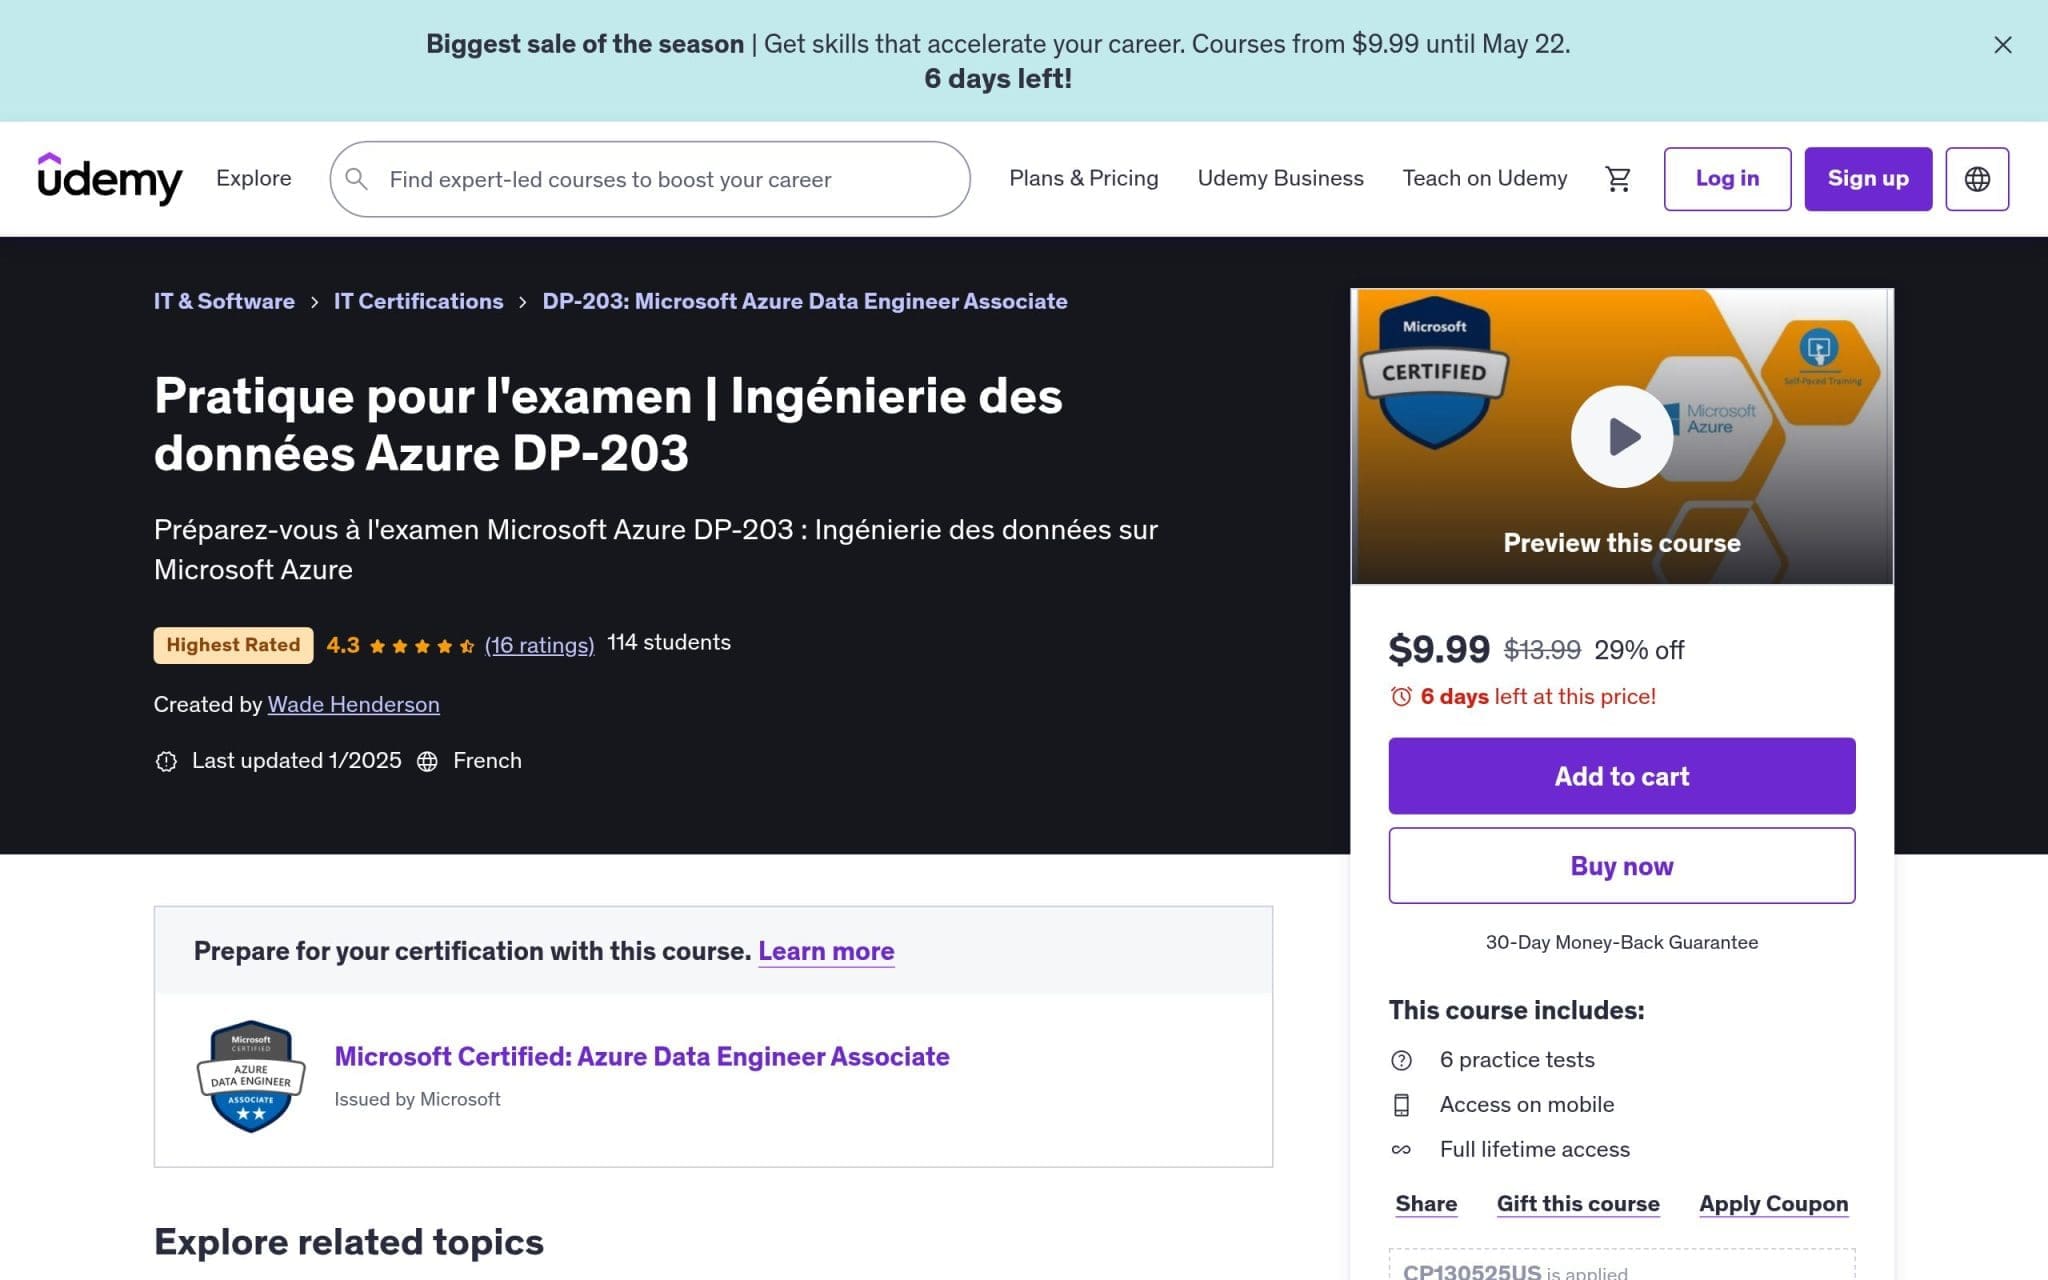2048x1280 pixels.
Task: Click the 30-Day Money-Back Guarantee text
Action: tap(1621, 942)
